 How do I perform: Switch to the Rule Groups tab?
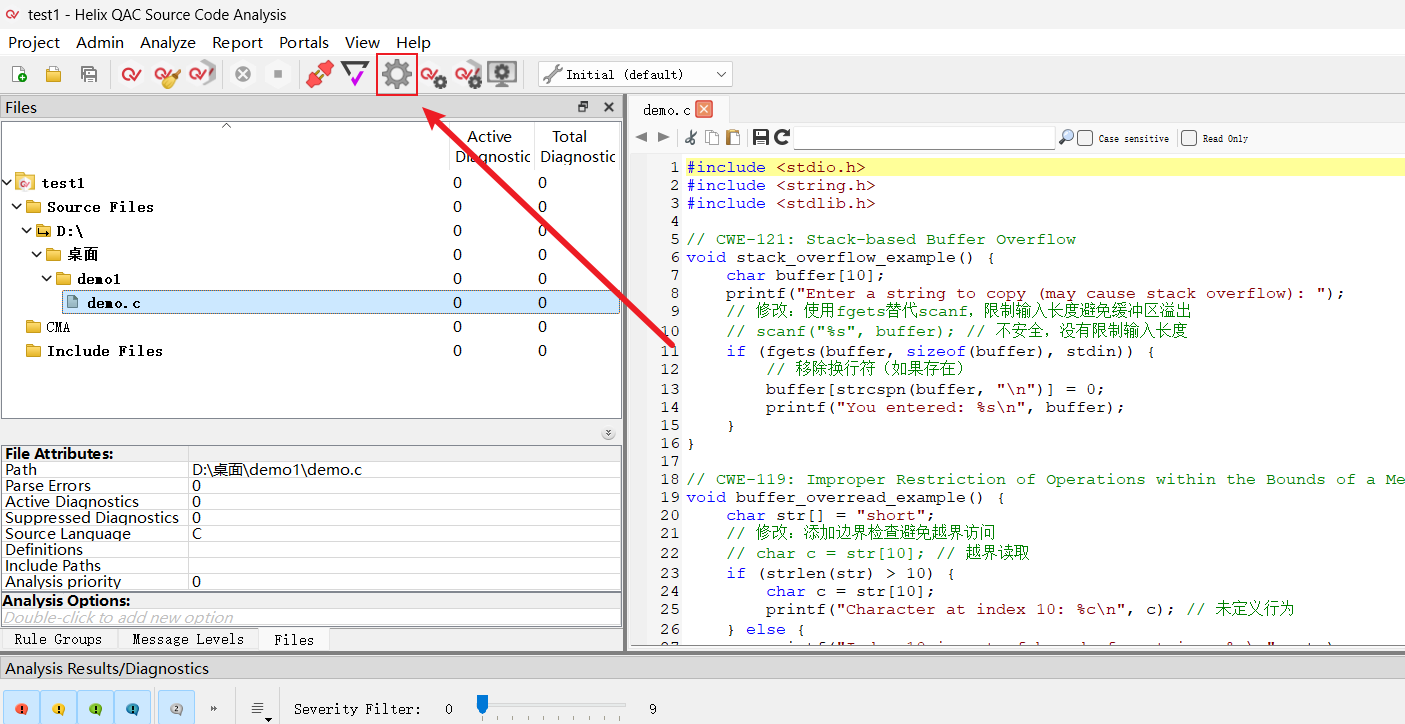(x=58, y=639)
